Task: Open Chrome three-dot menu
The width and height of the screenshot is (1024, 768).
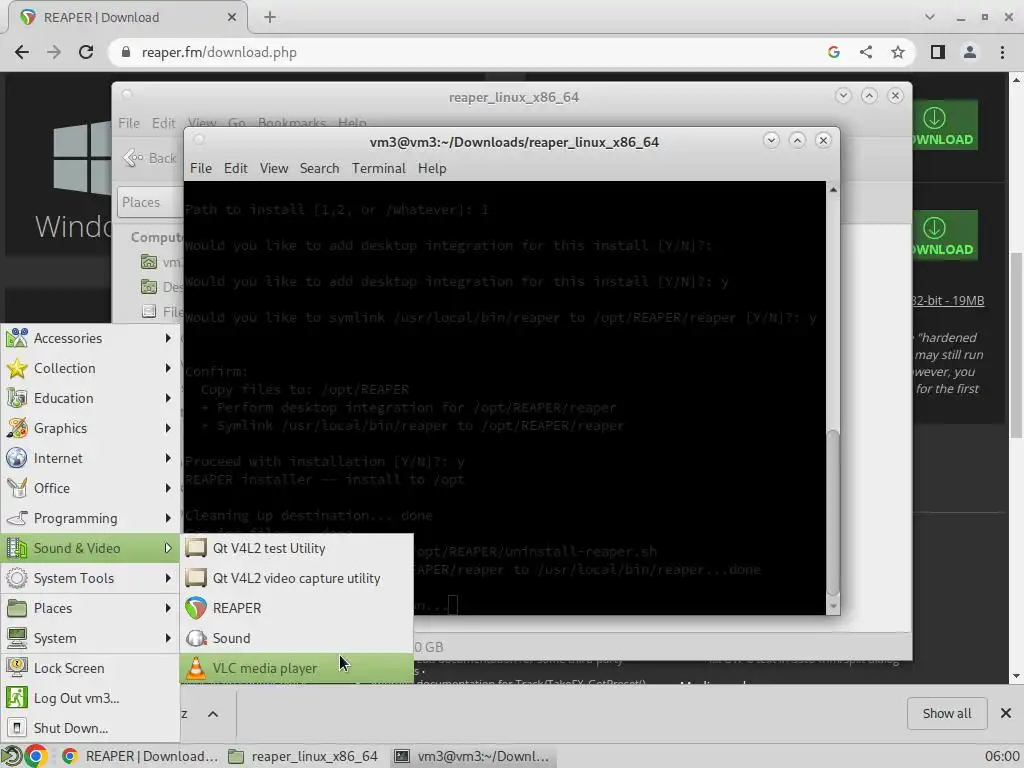Action: 1002,52
